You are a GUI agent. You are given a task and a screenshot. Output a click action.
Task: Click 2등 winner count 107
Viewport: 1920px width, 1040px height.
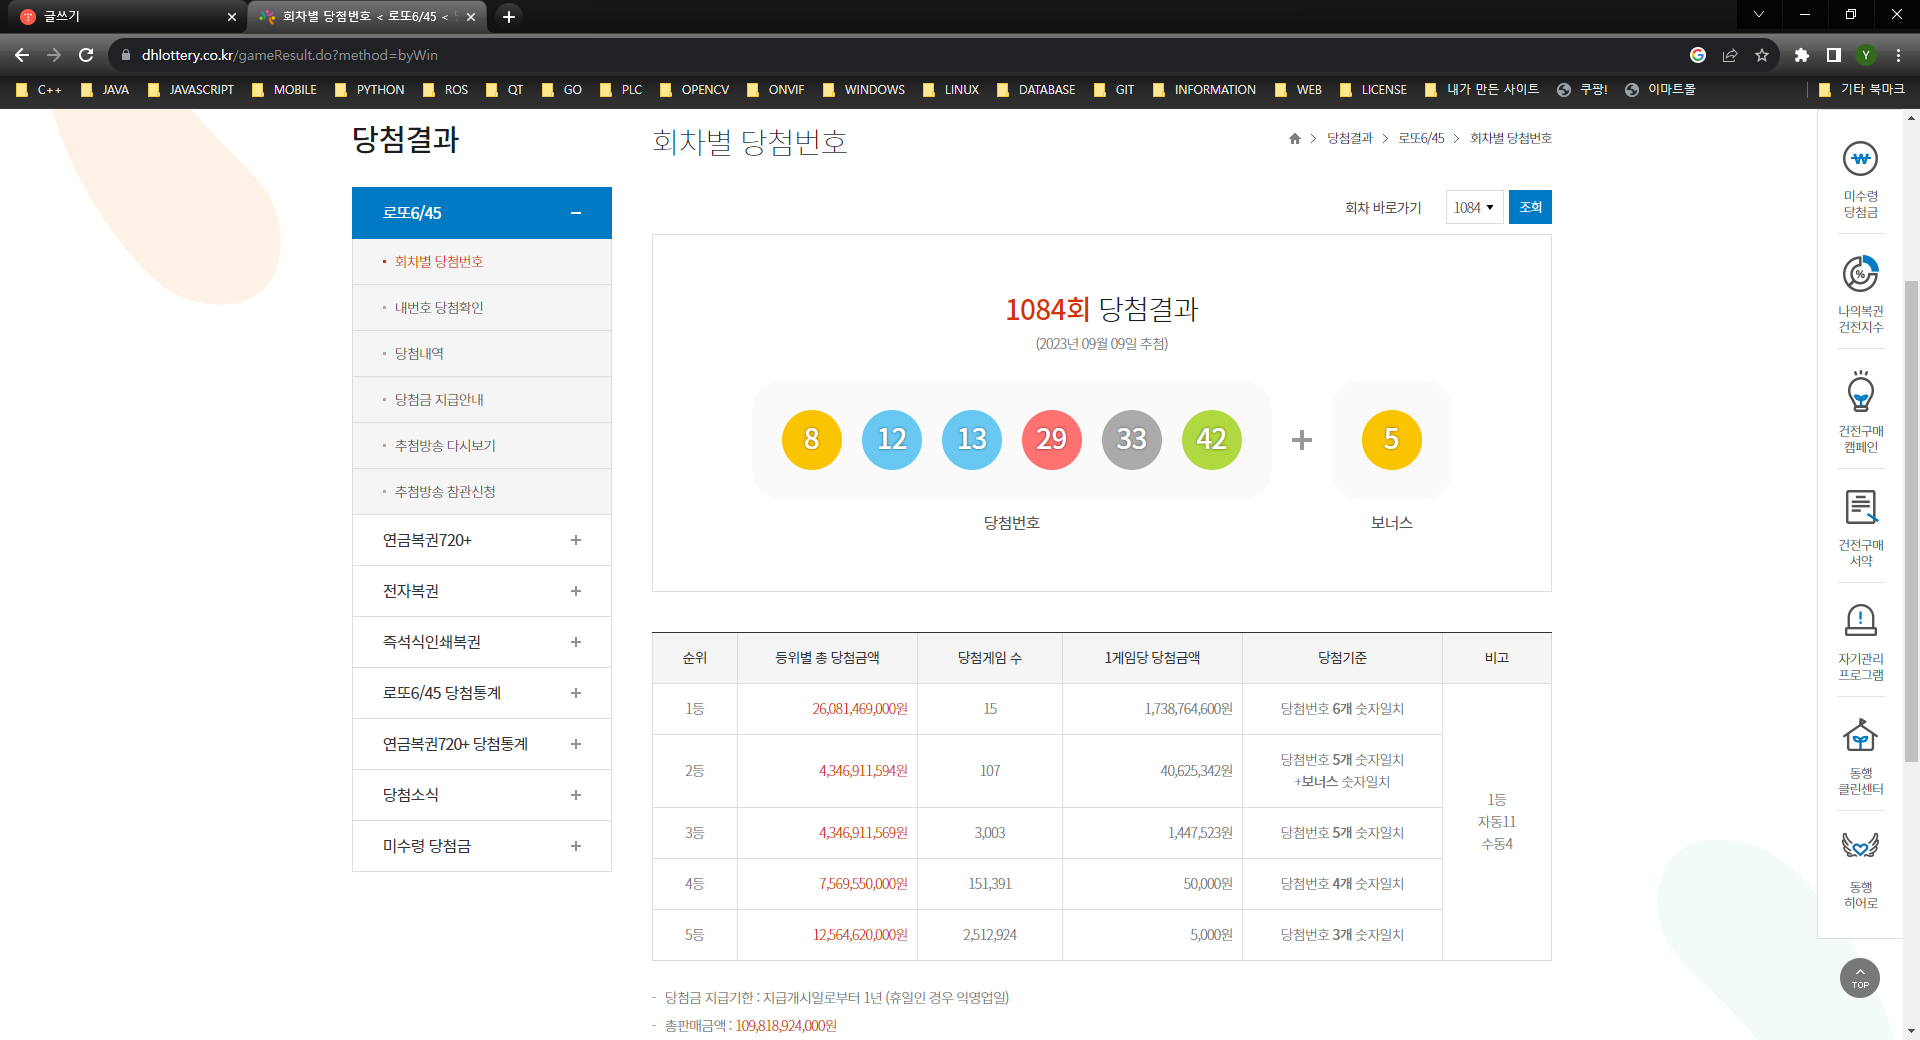(990, 771)
